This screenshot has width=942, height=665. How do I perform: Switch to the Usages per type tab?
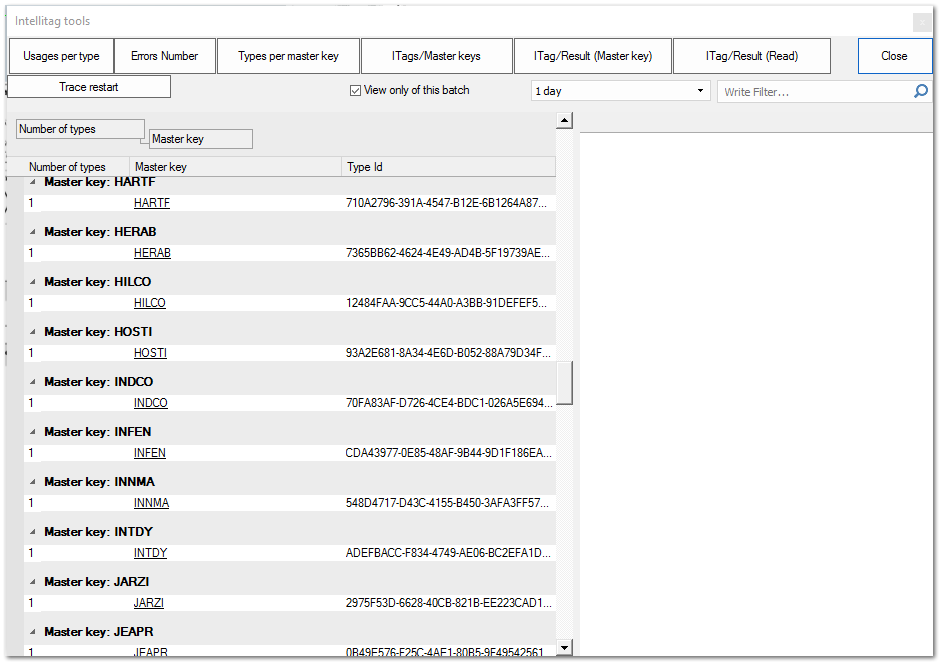pyautogui.click(x=60, y=55)
